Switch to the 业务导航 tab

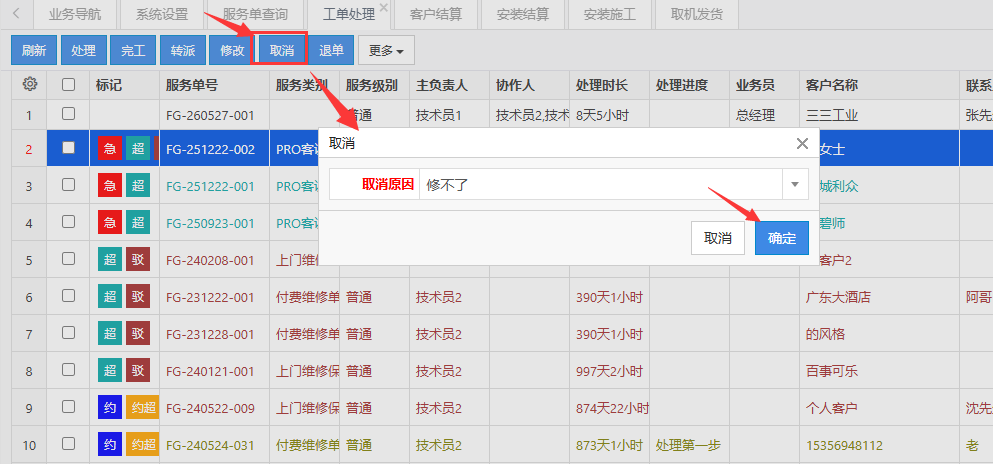[74, 15]
